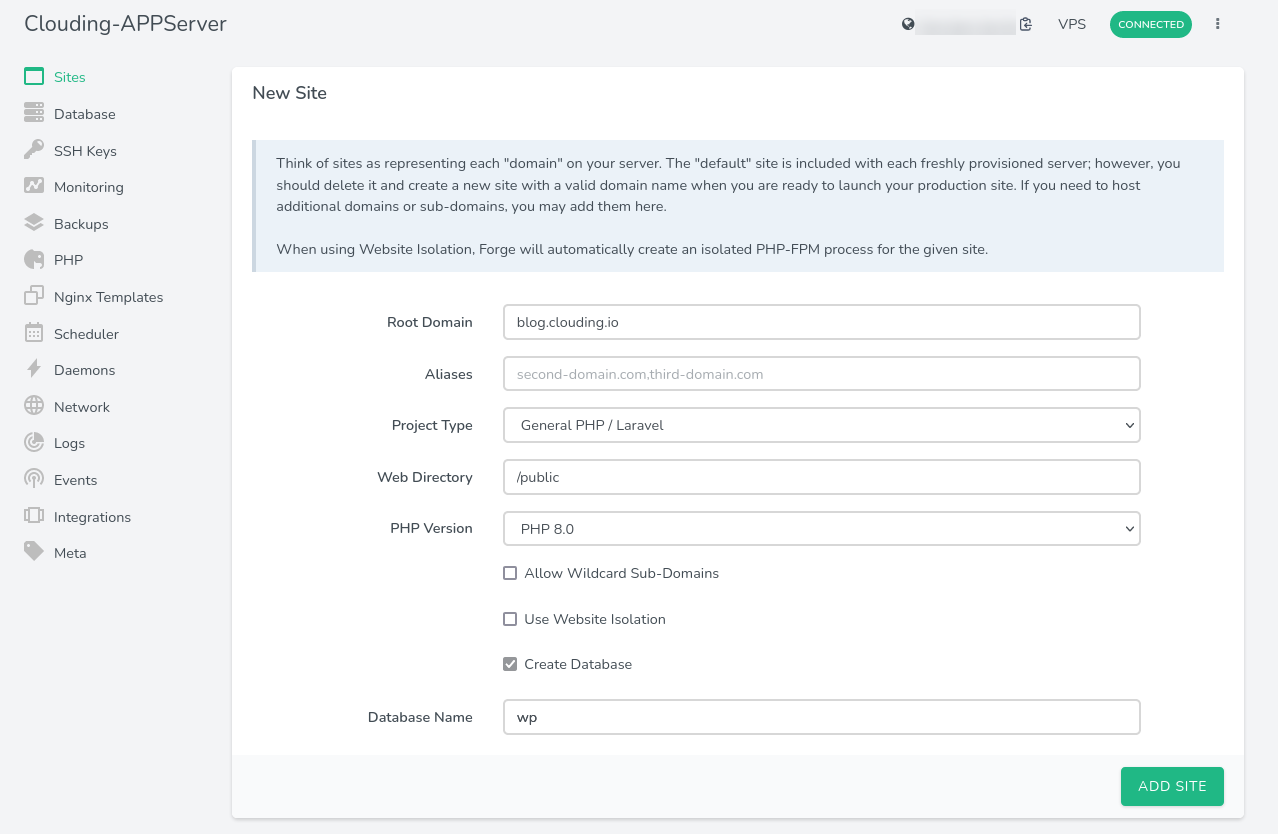Focus the Aliases input field
Viewport: 1278px width, 834px height.
[x=822, y=374]
